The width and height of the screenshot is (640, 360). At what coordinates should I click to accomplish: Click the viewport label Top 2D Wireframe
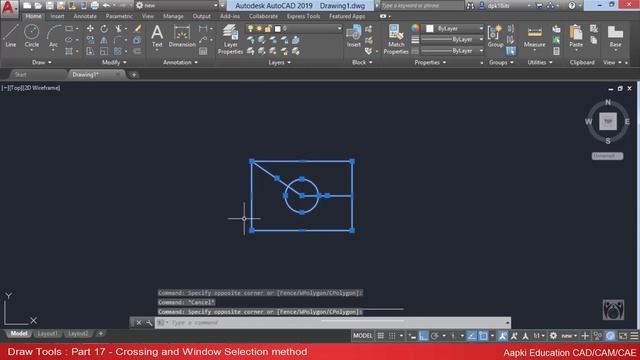31,88
